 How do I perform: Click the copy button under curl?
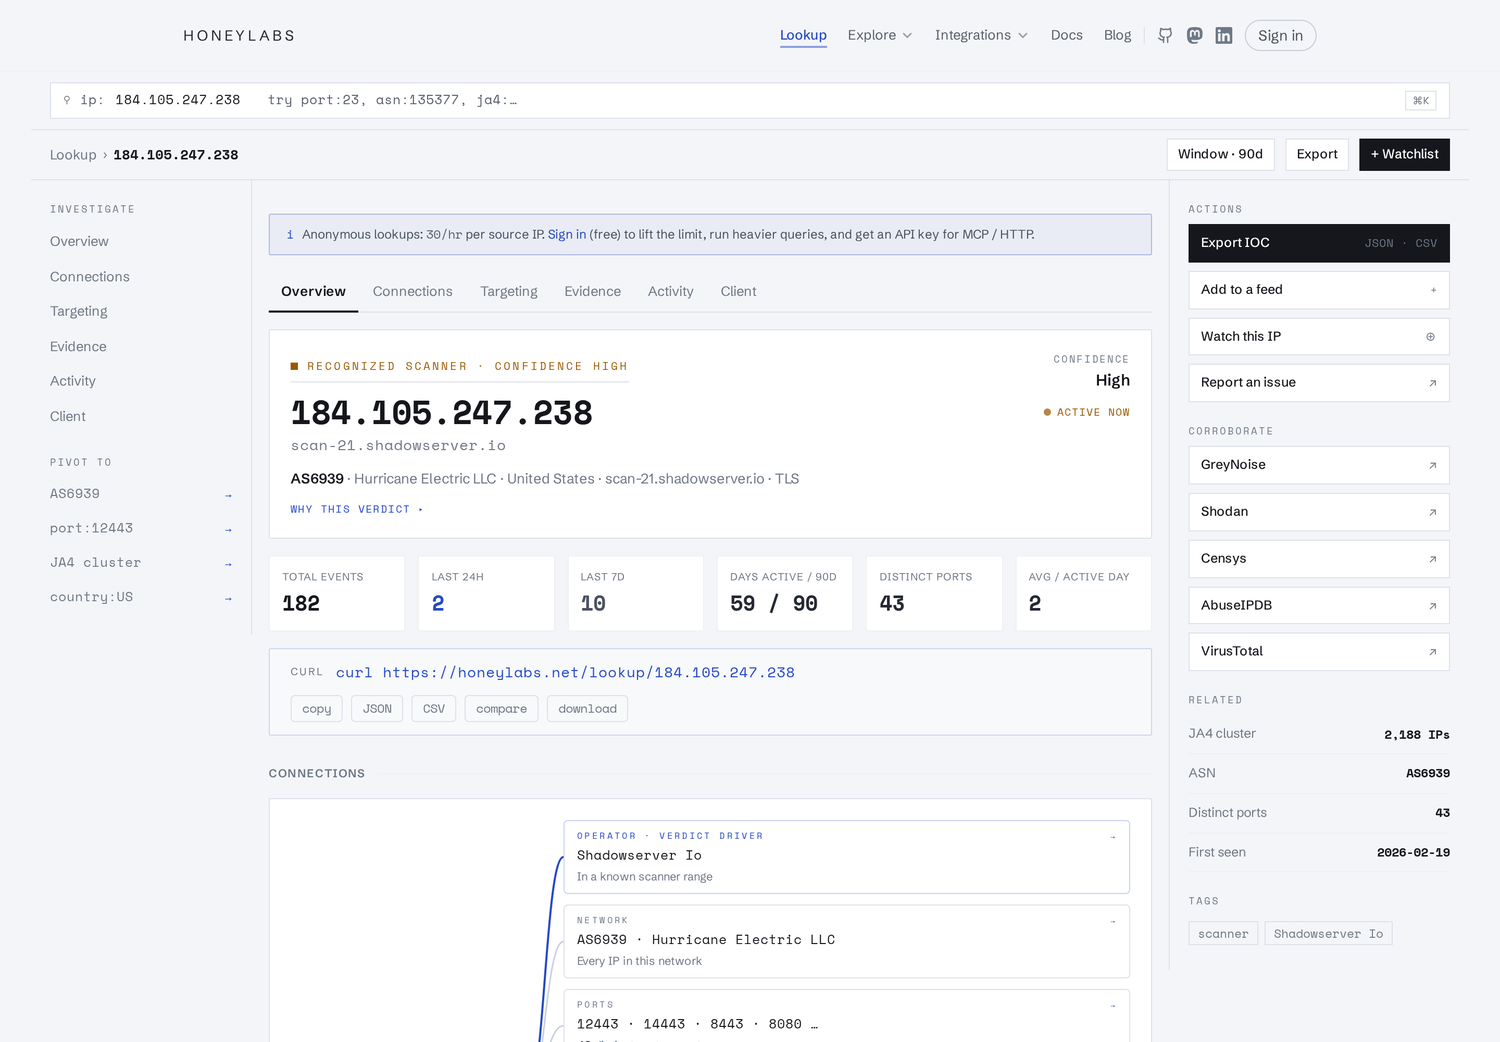tap(316, 709)
